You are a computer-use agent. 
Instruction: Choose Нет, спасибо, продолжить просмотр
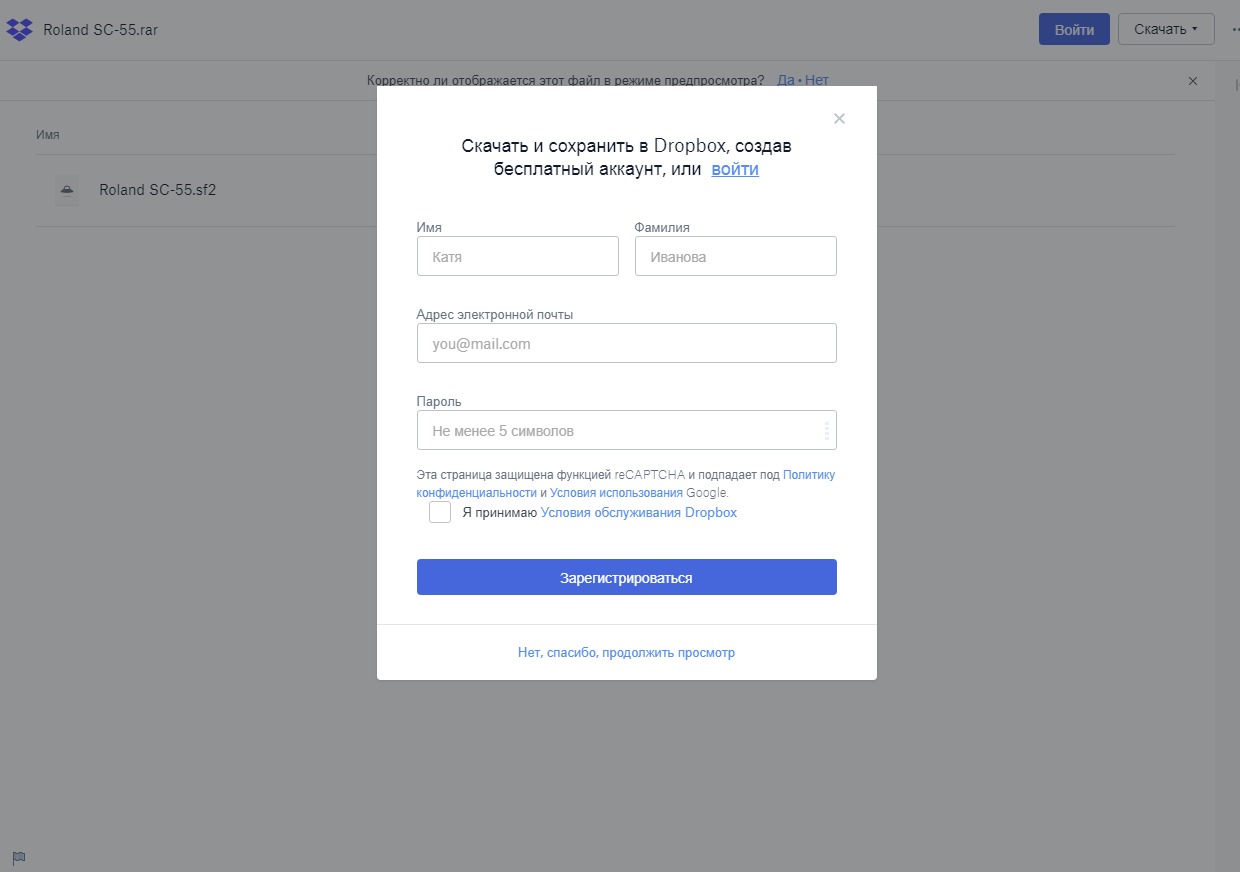coord(626,653)
